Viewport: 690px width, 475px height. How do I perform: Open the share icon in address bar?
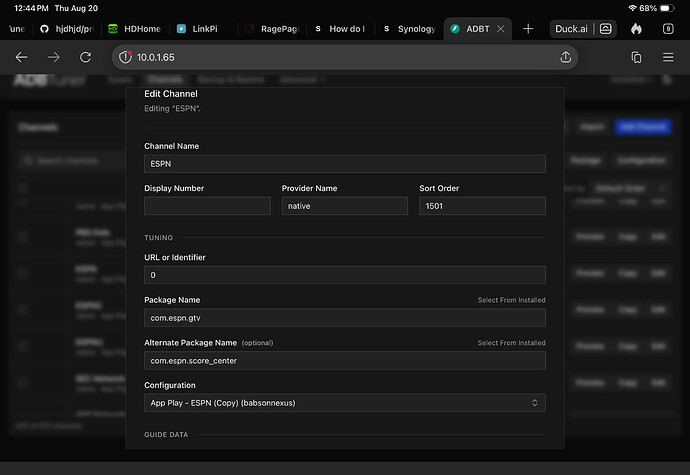(x=565, y=57)
